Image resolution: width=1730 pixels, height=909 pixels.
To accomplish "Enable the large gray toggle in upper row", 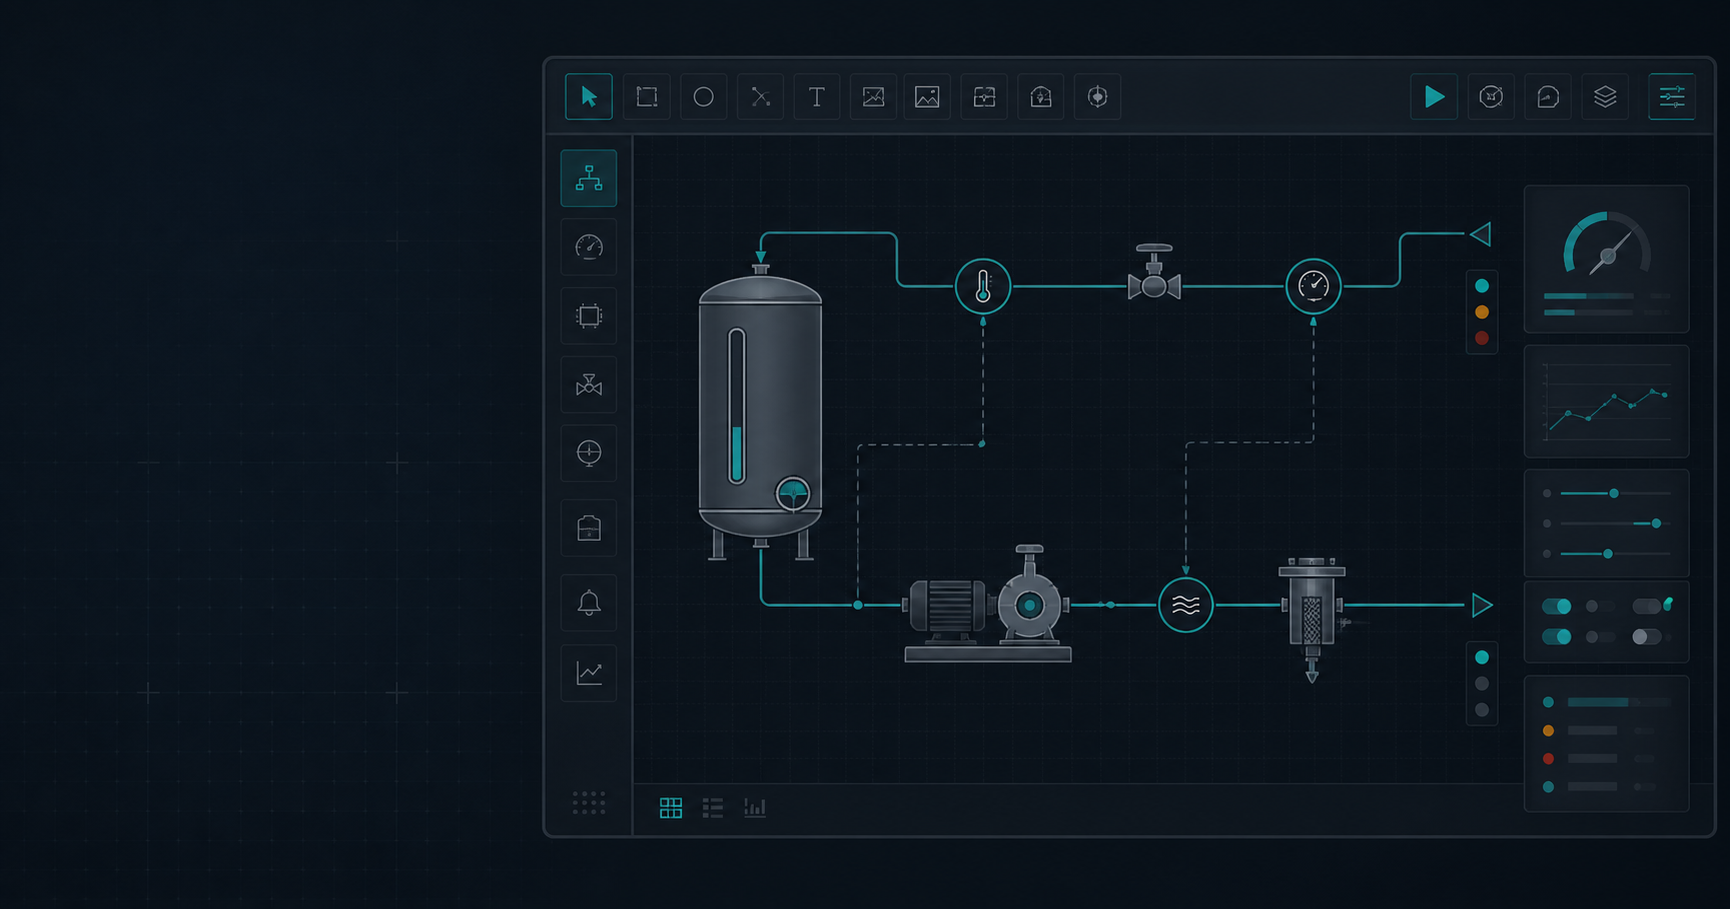I will [x=1647, y=606].
